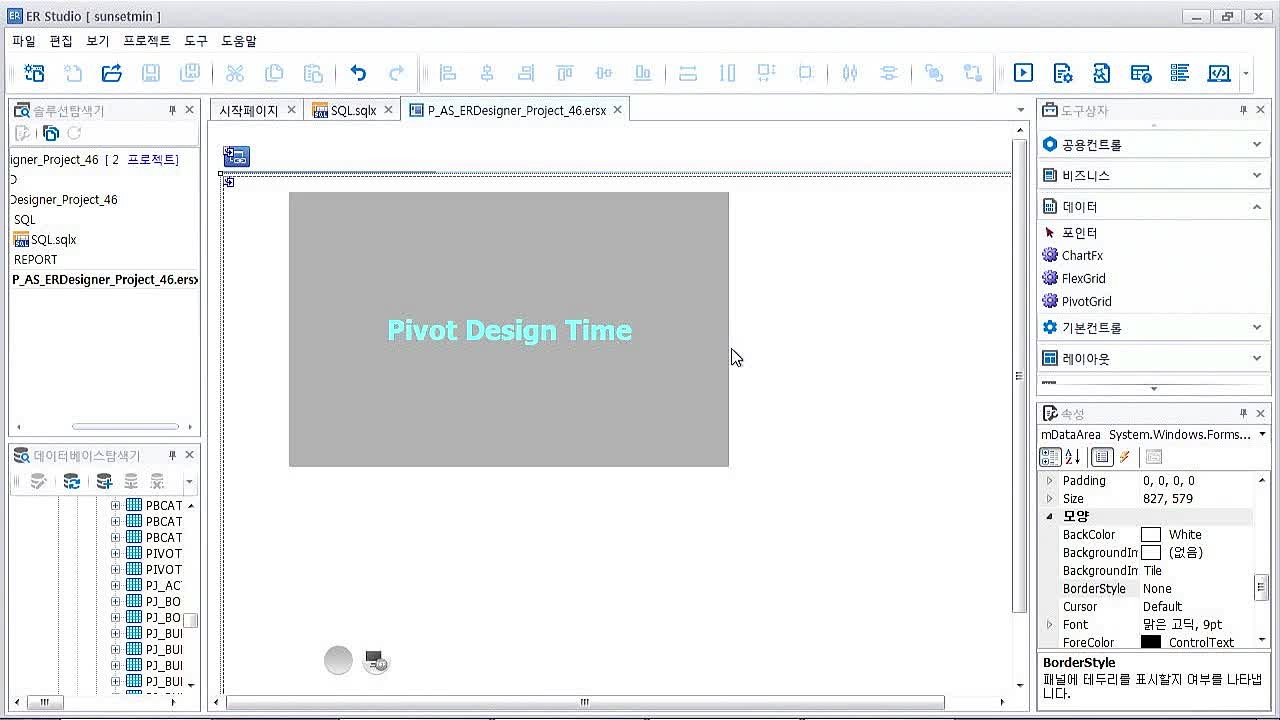1280x720 pixels.
Task: Click the ForeColor black color swatch
Action: pyautogui.click(x=1151, y=643)
